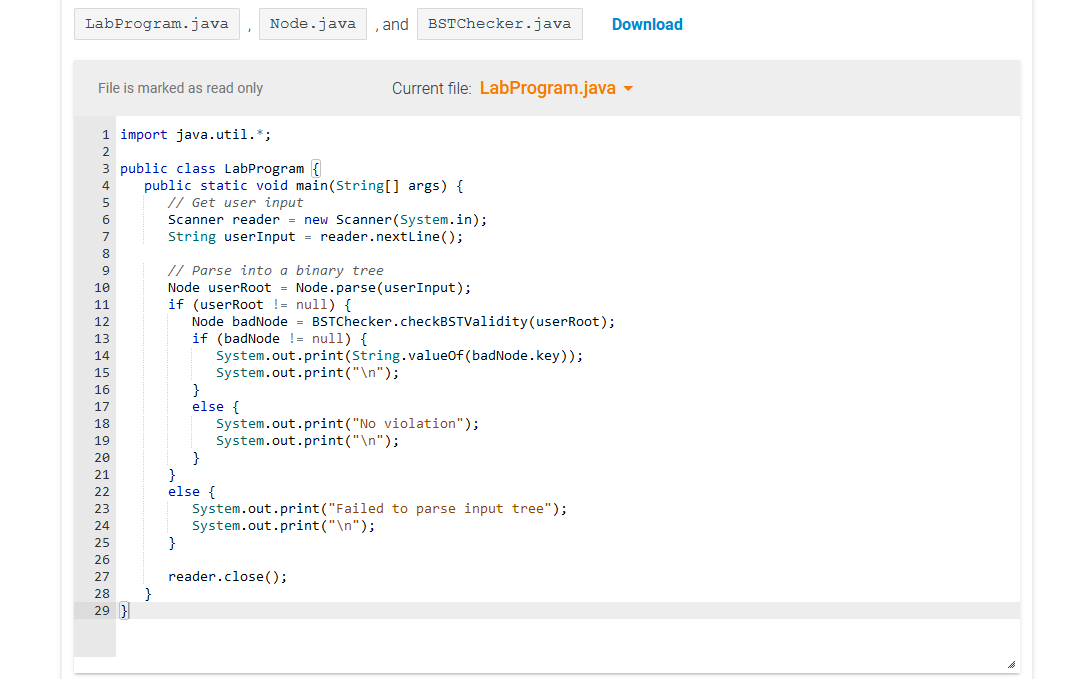Click the orange LabProgram.java label
Image resolution: width=1090 pixels, height=679 pixels.
pos(549,88)
